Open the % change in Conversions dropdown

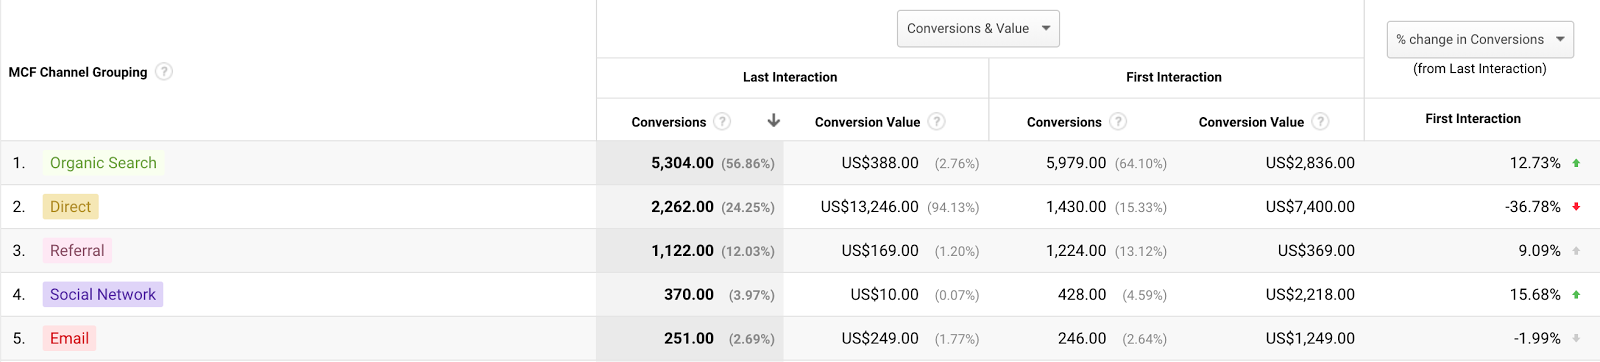[x=1480, y=39]
